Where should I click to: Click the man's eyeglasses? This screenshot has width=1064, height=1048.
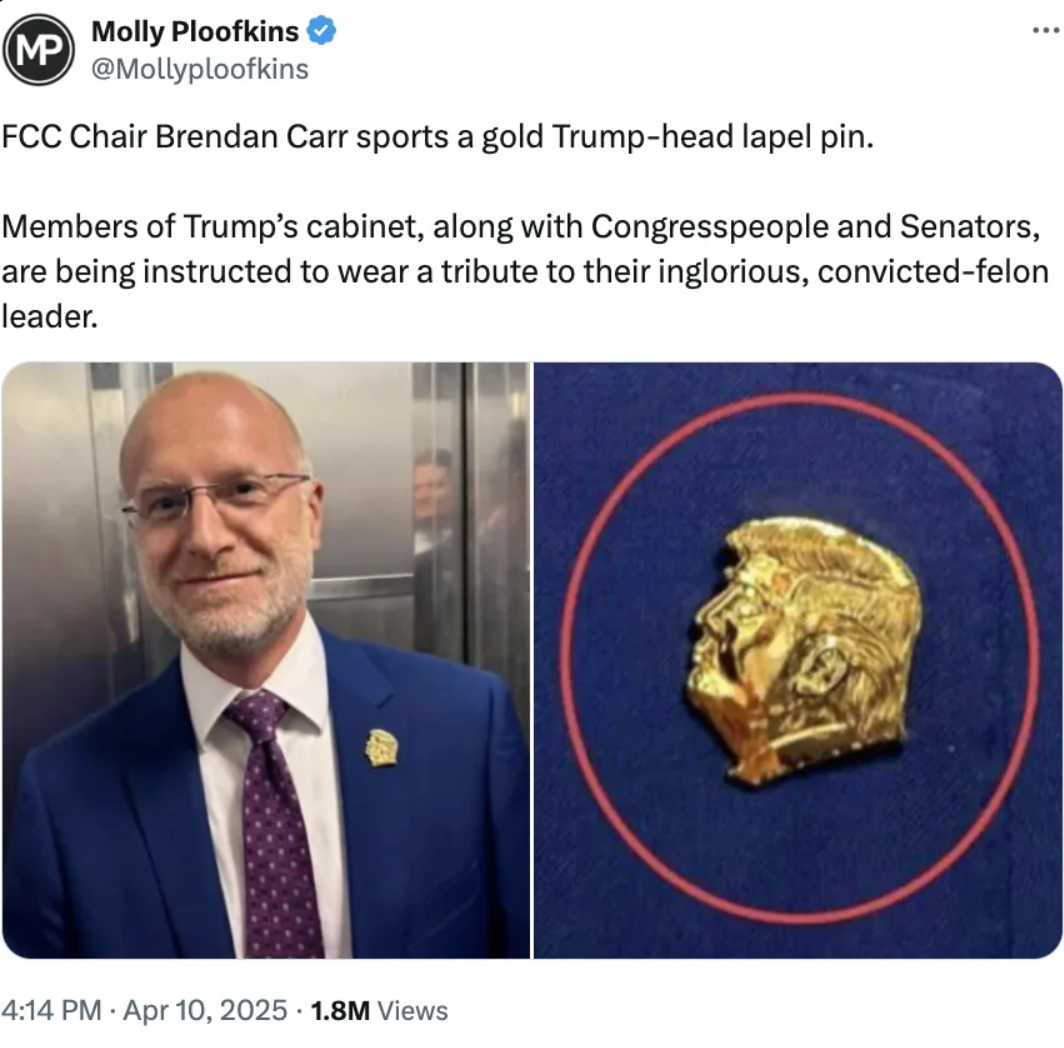215,499
